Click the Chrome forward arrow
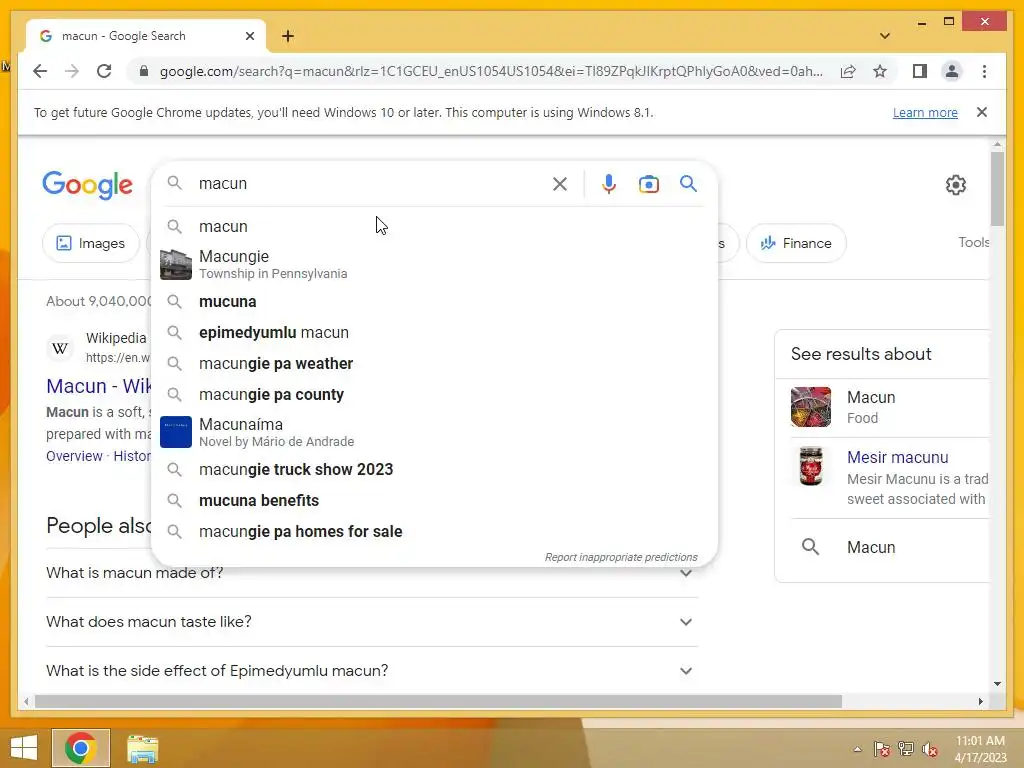This screenshot has height=768, width=1024. (72, 71)
